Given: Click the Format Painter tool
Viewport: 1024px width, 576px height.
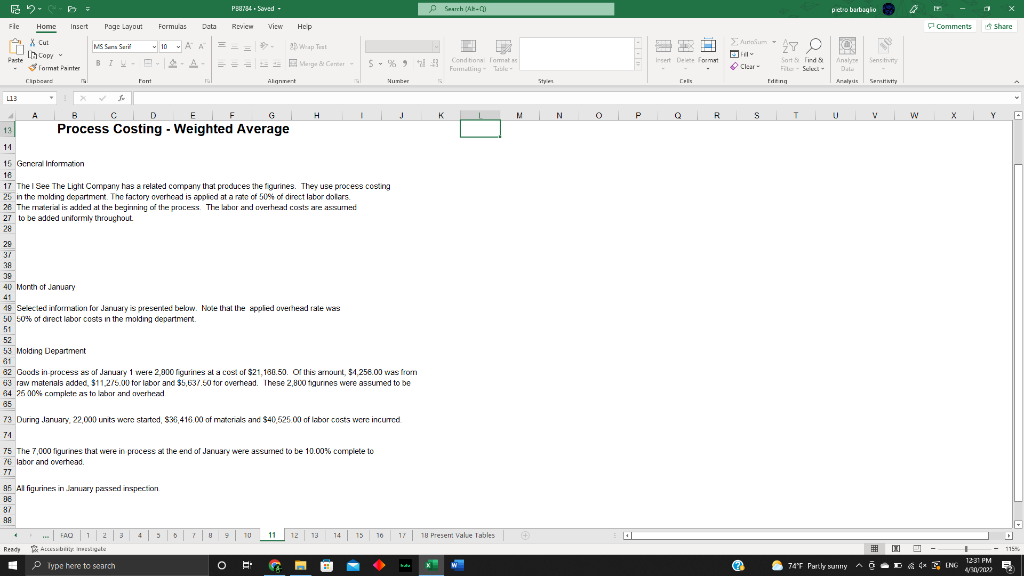Looking at the screenshot, I should [54, 68].
